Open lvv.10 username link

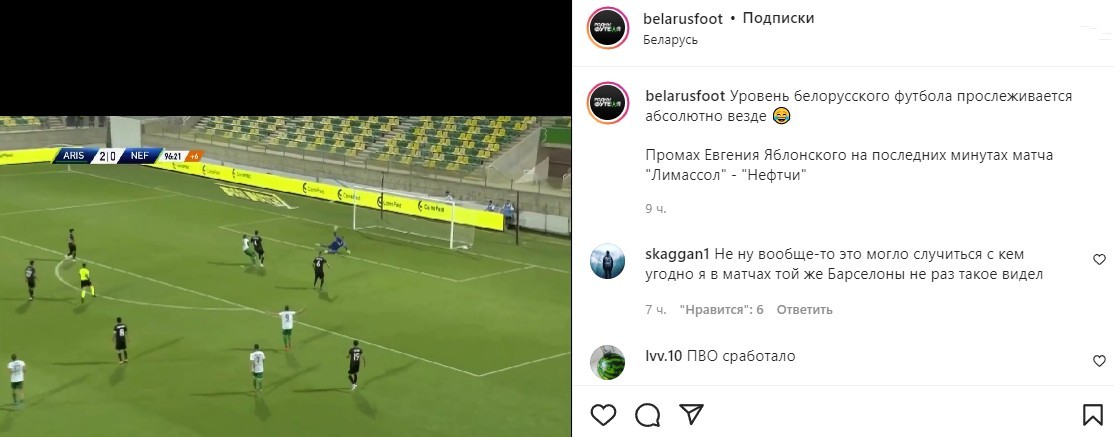click(x=664, y=356)
